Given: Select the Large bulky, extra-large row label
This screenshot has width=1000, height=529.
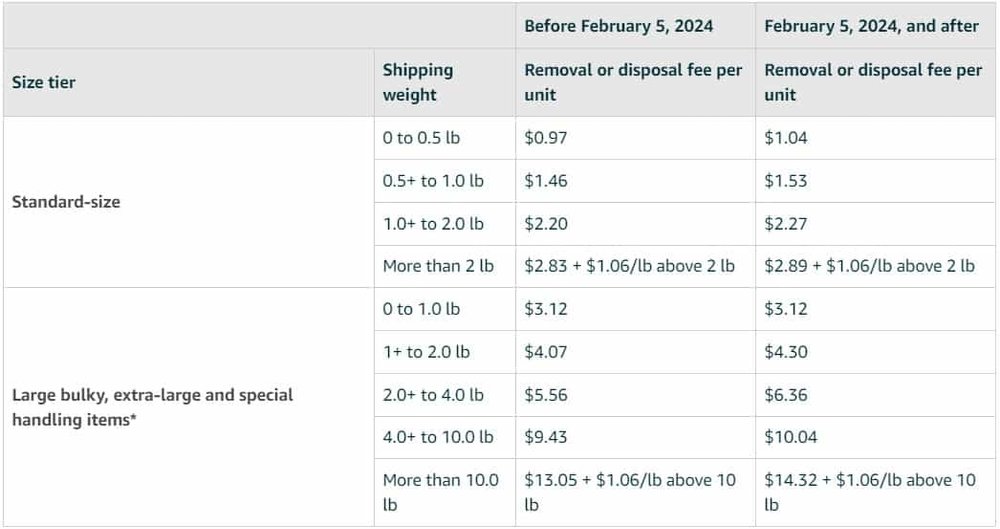Looking at the screenshot, I should pos(152,407).
